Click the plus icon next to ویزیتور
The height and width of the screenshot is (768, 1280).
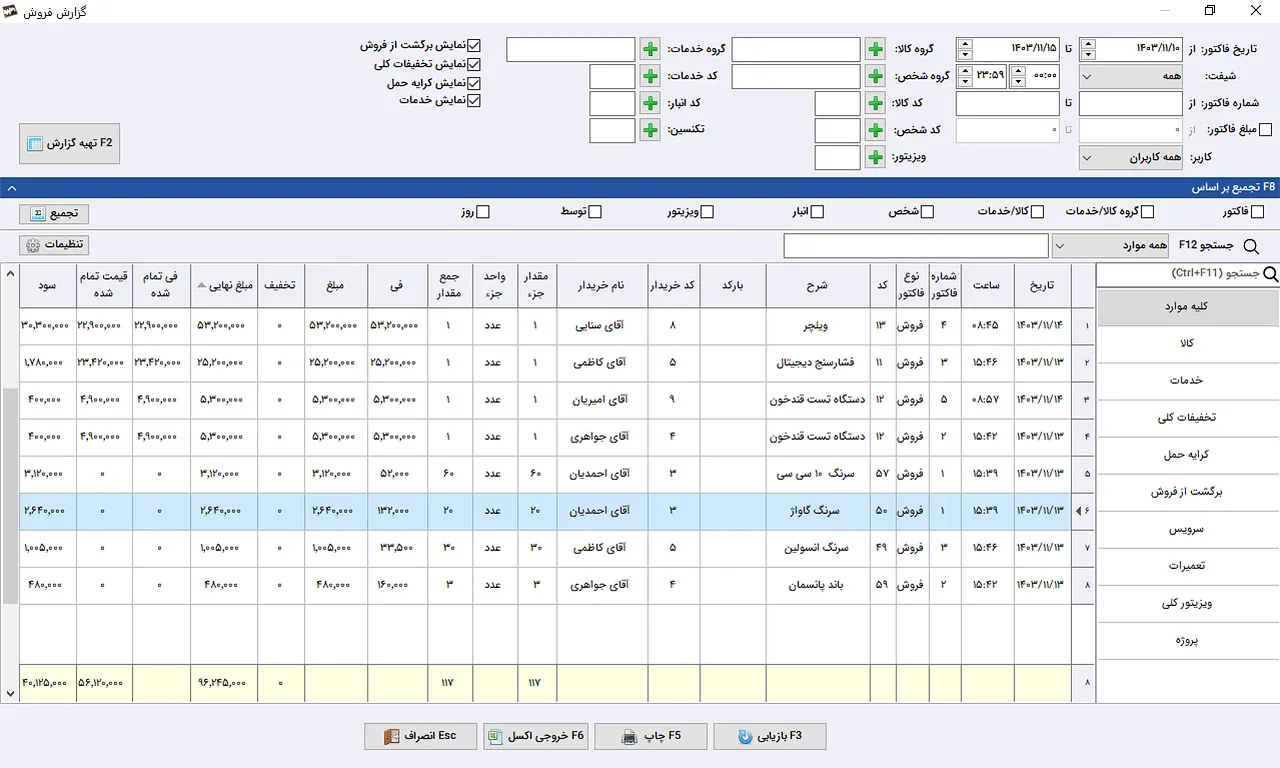click(x=875, y=157)
